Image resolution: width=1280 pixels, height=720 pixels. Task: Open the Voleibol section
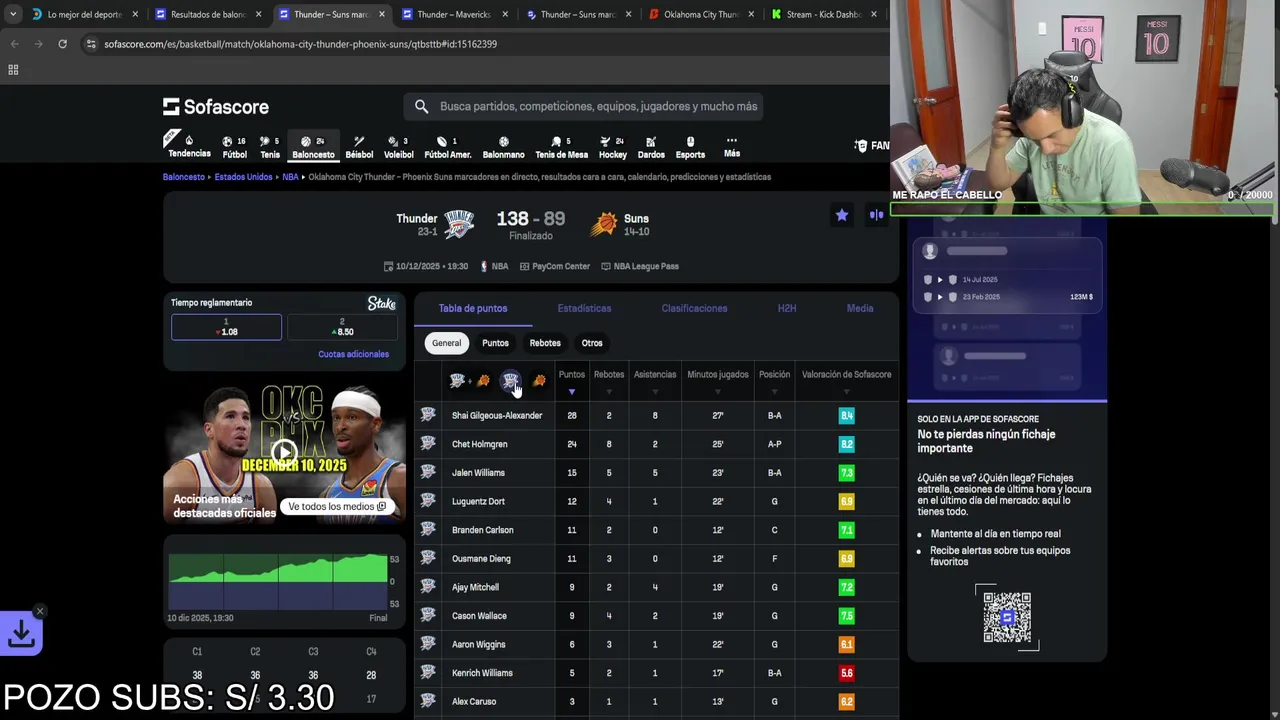(x=398, y=147)
